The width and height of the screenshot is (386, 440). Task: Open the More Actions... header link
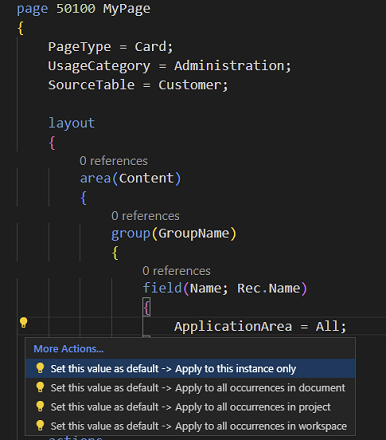pyautogui.click(x=68, y=349)
